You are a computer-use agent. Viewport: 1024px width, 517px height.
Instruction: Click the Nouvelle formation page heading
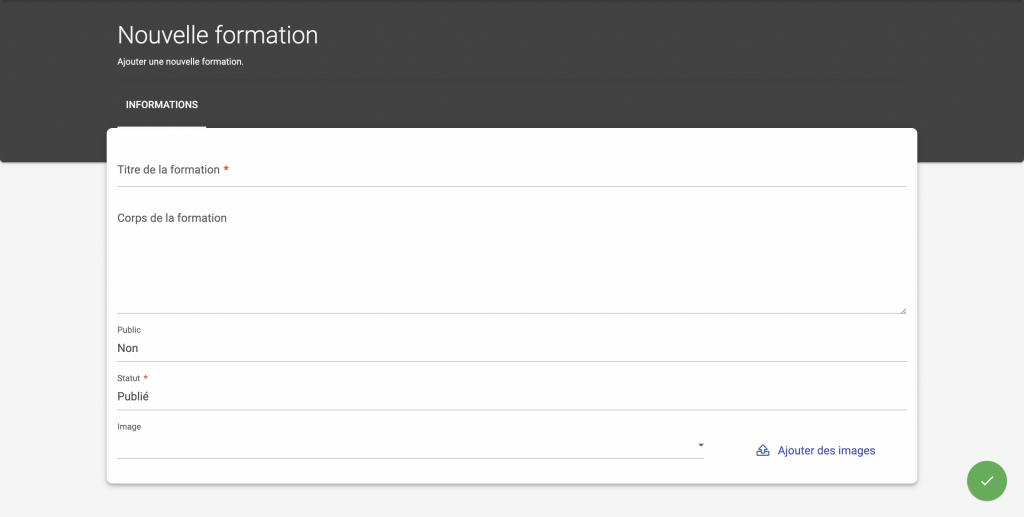(x=217, y=35)
